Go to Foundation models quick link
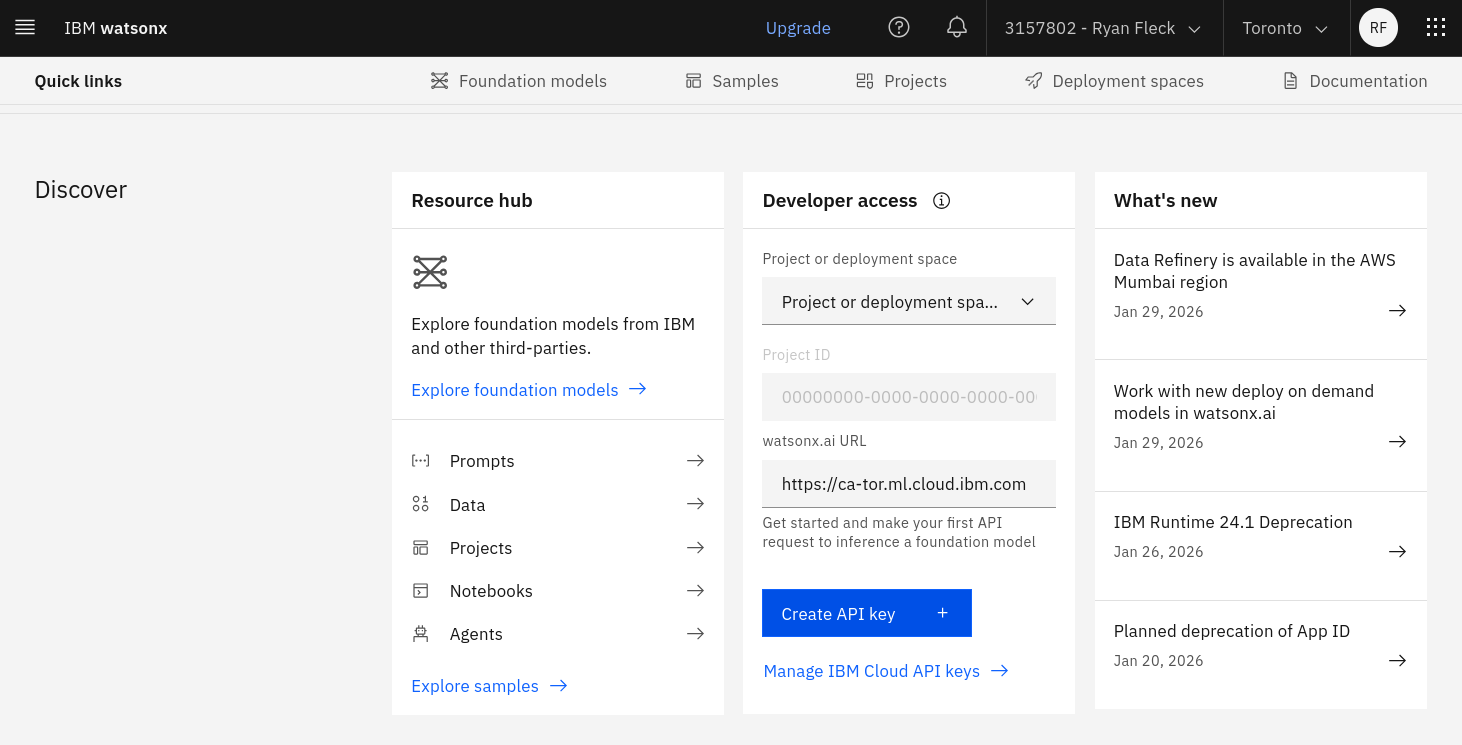The height and width of the screenshot is (745, 1462). (518, 81)
